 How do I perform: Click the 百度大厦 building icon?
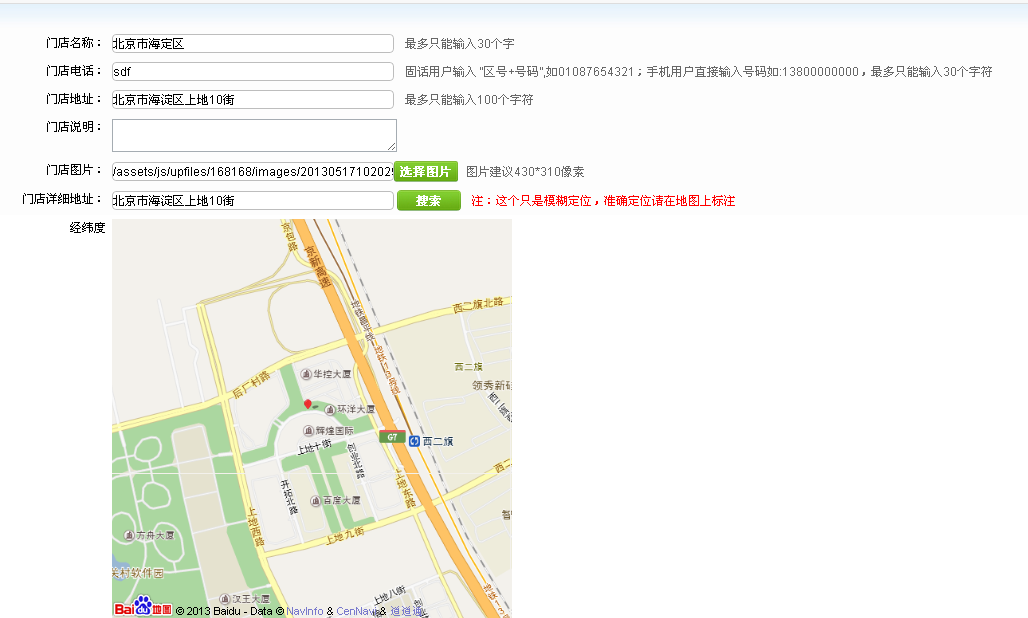[315, 500]
